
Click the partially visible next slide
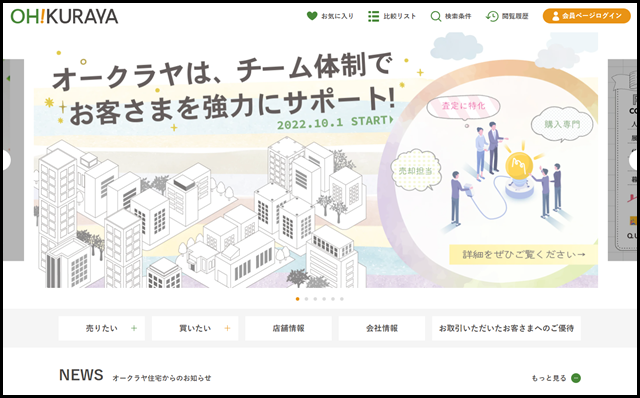pos(622,160)
